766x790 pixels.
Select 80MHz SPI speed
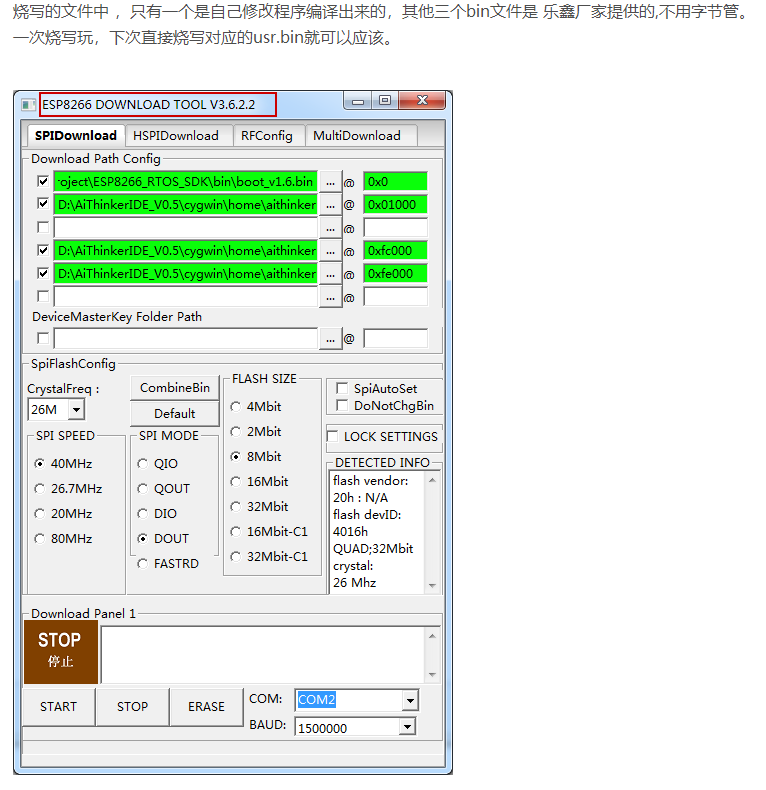40,539
